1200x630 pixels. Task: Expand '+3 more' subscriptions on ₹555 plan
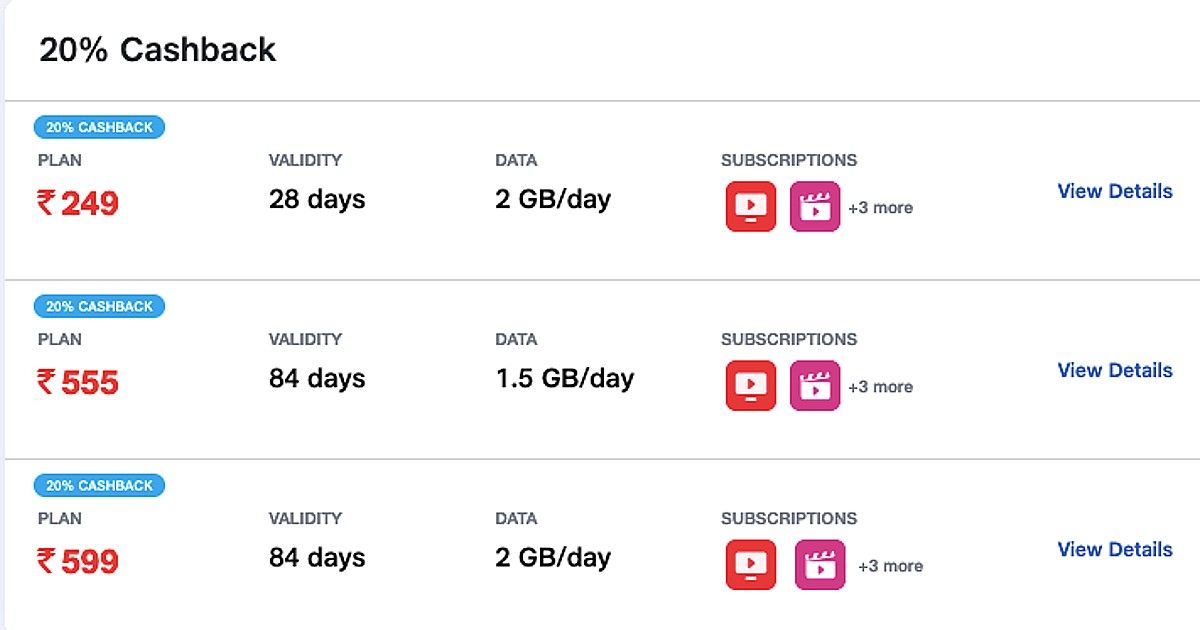(x=880, y=387)
